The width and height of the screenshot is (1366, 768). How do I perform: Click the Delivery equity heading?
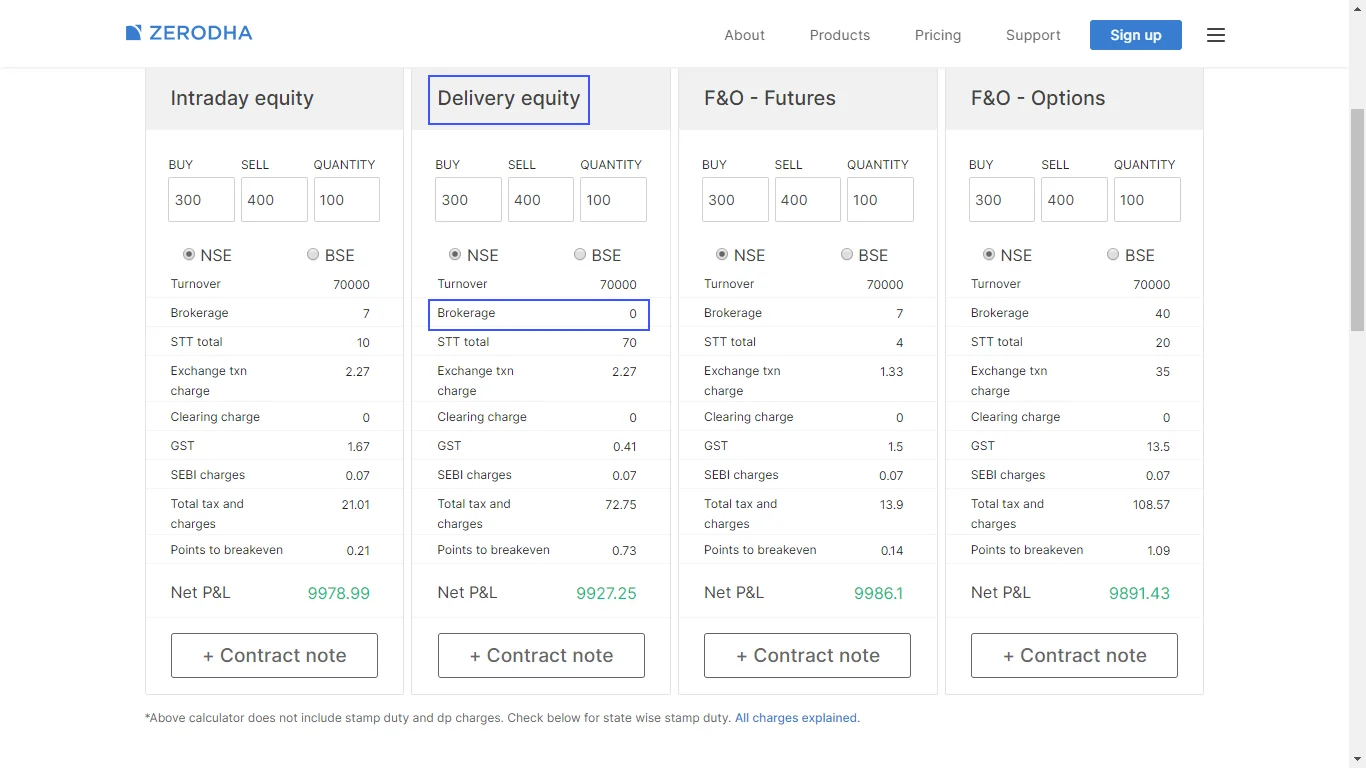[509, 98]
